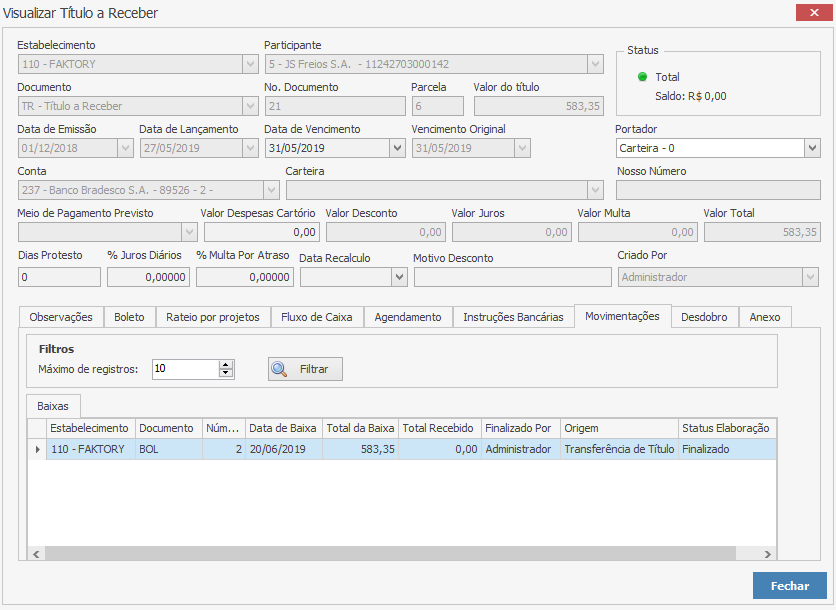Select the Fluxo de Caixa tab
836x610 pixels.
[317, 317]
